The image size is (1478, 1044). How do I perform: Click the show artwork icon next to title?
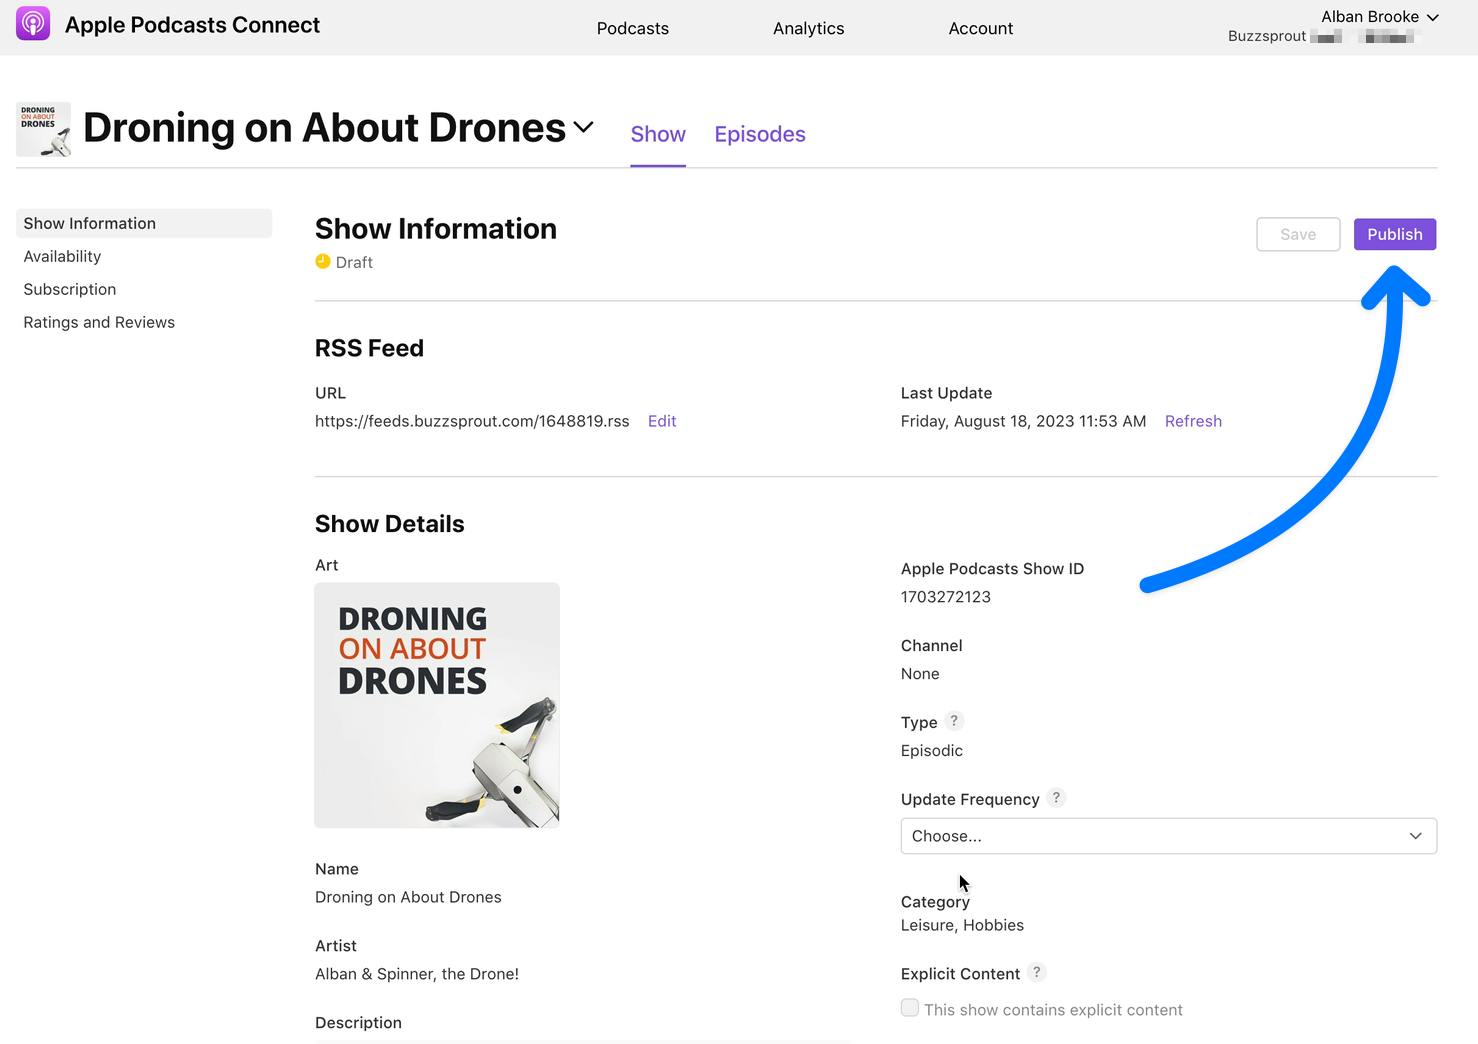pos(43,128)
